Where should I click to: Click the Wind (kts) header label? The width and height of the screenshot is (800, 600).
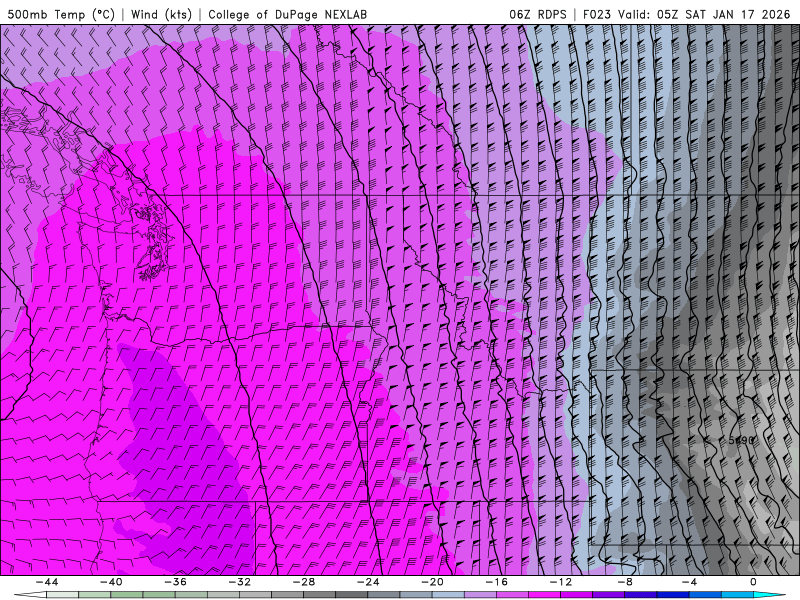coord(164,14)
